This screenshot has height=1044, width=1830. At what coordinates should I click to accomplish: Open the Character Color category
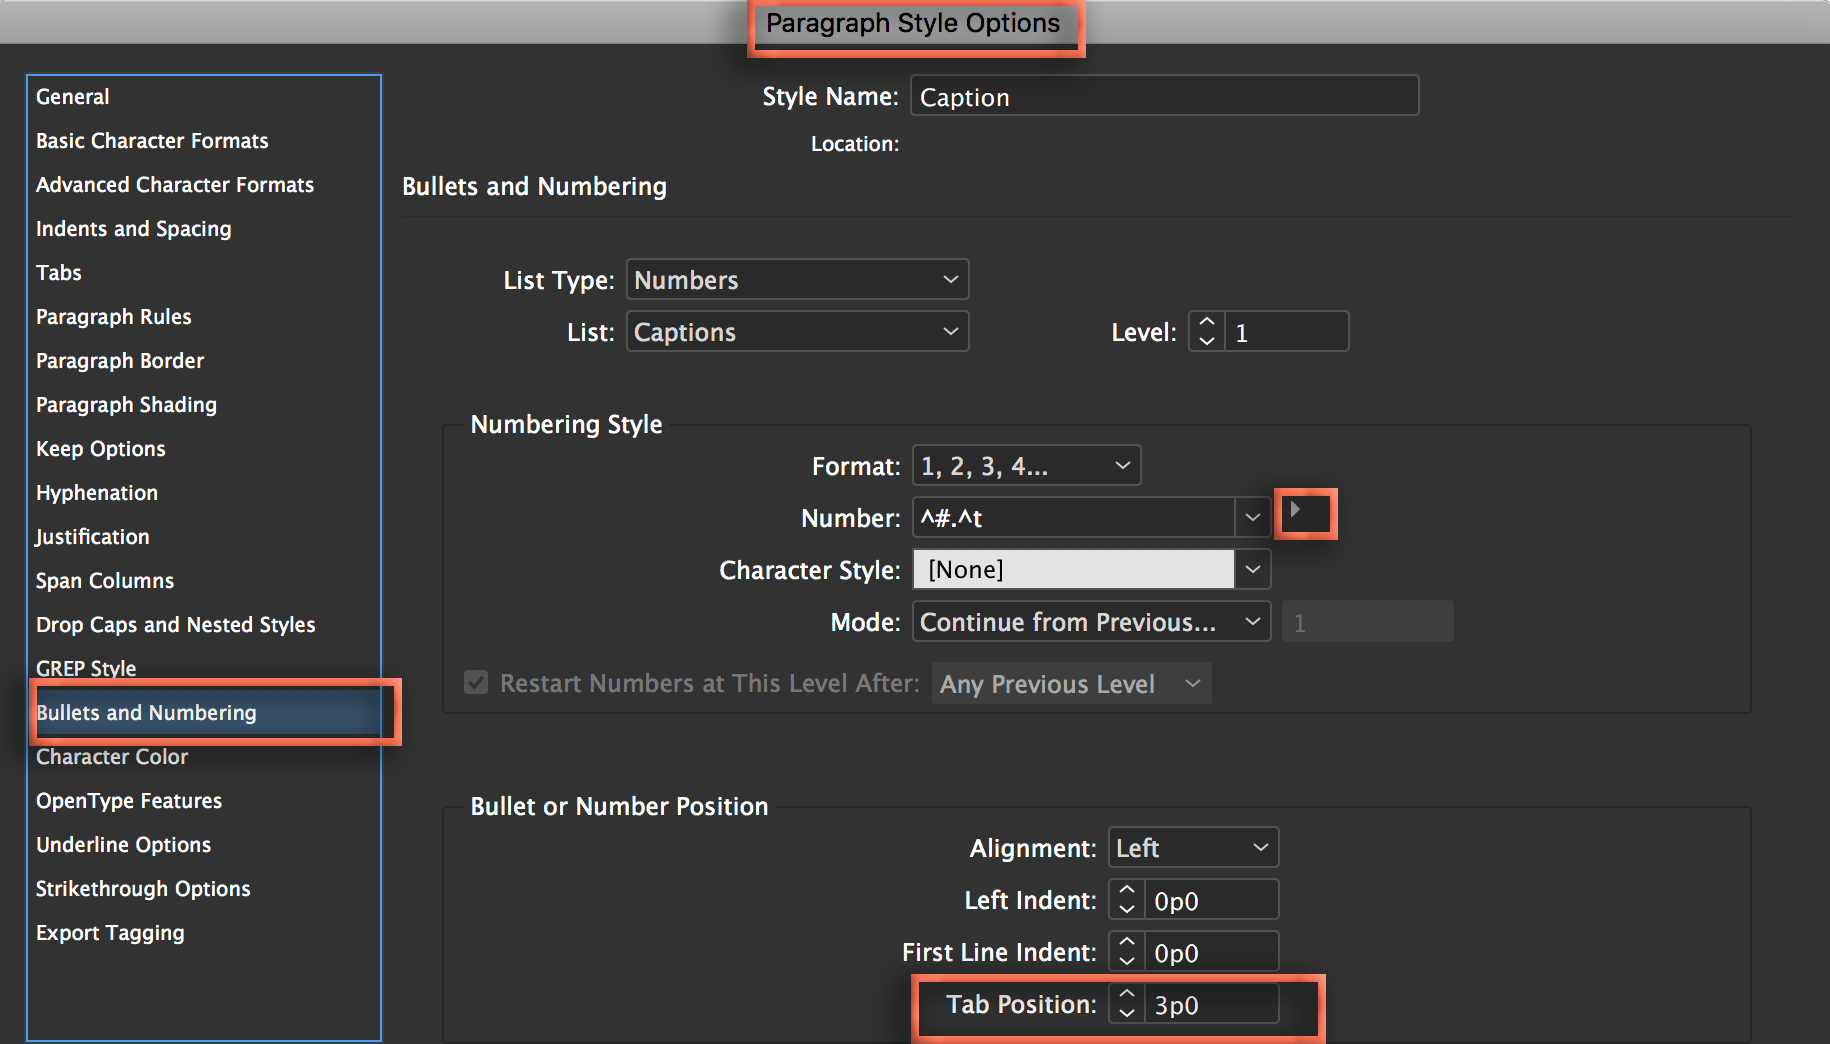(x=112, y=757)
